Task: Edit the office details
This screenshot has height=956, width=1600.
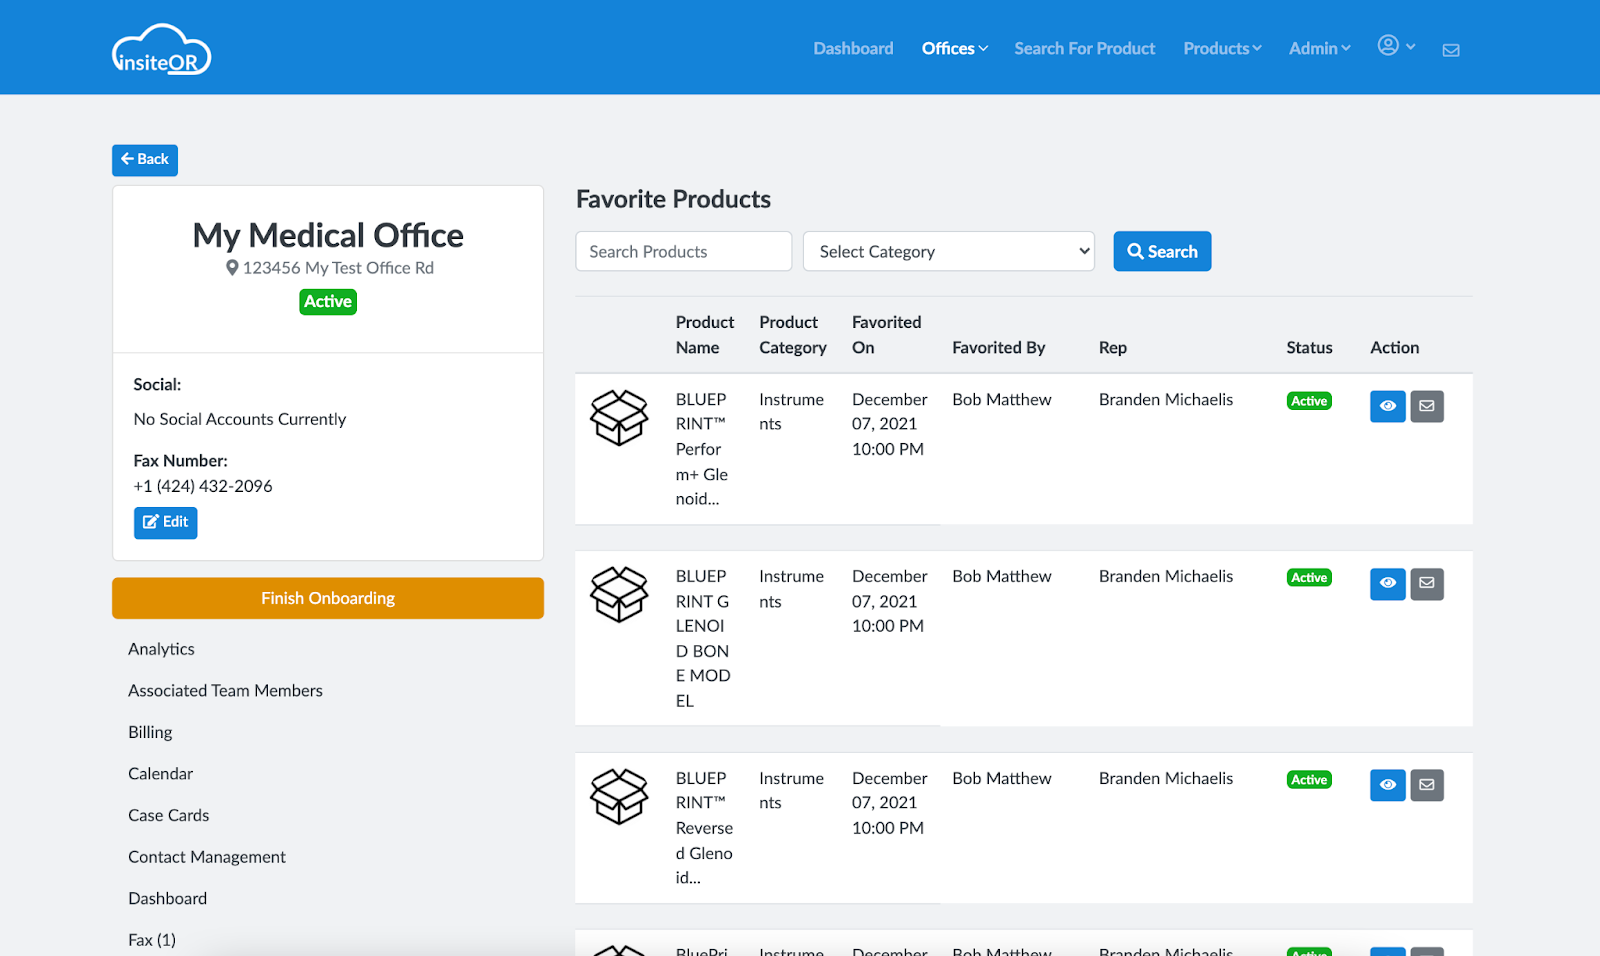Action: click(x=166, y=523)
